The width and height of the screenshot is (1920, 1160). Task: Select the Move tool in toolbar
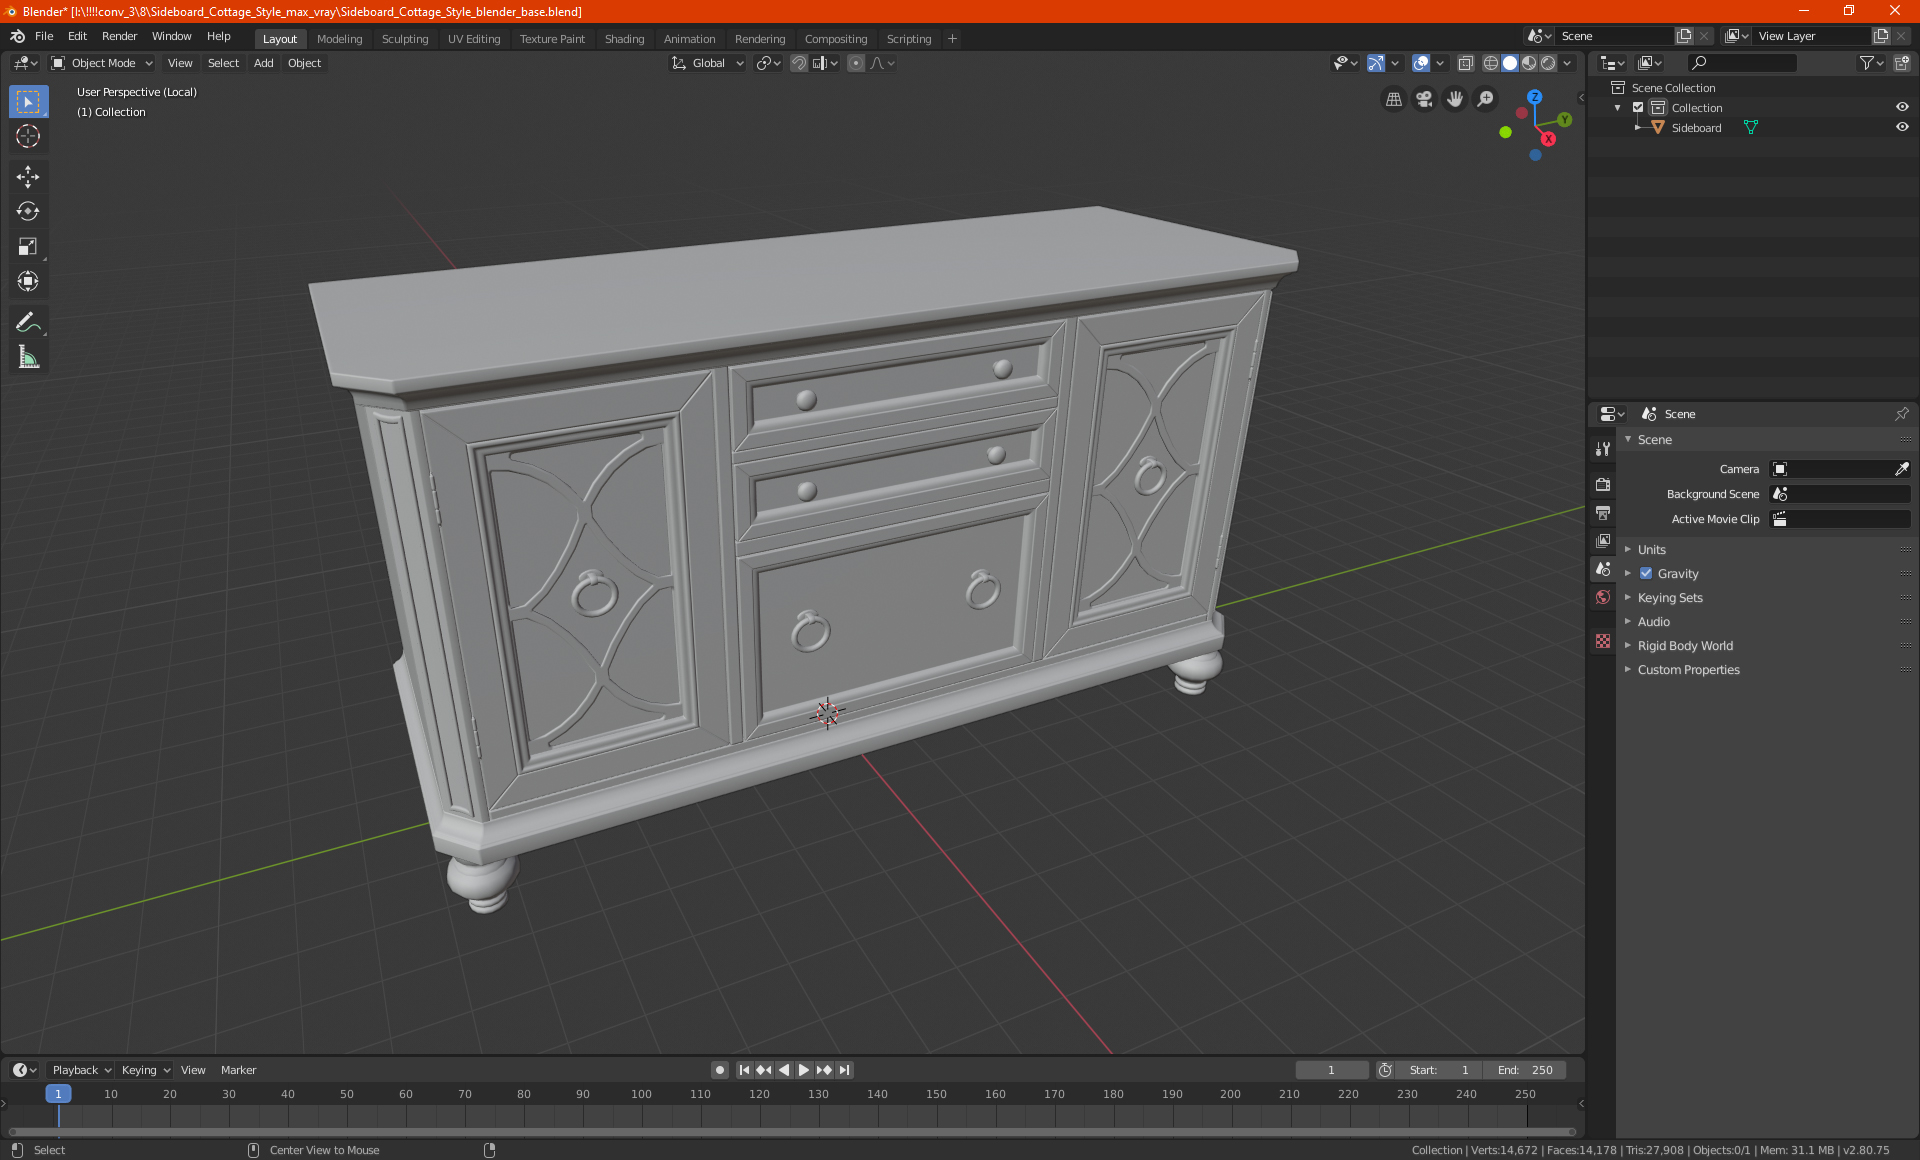point(28,177)
